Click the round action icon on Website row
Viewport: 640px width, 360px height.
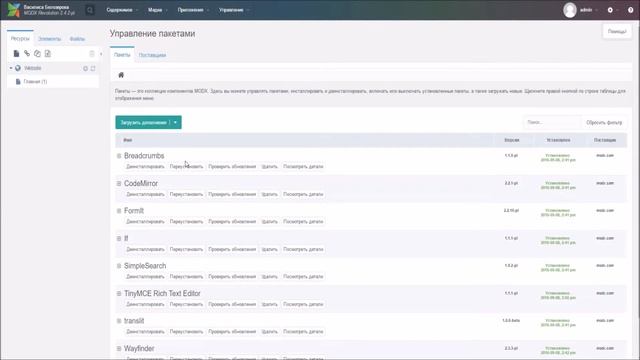click(86, 69)
